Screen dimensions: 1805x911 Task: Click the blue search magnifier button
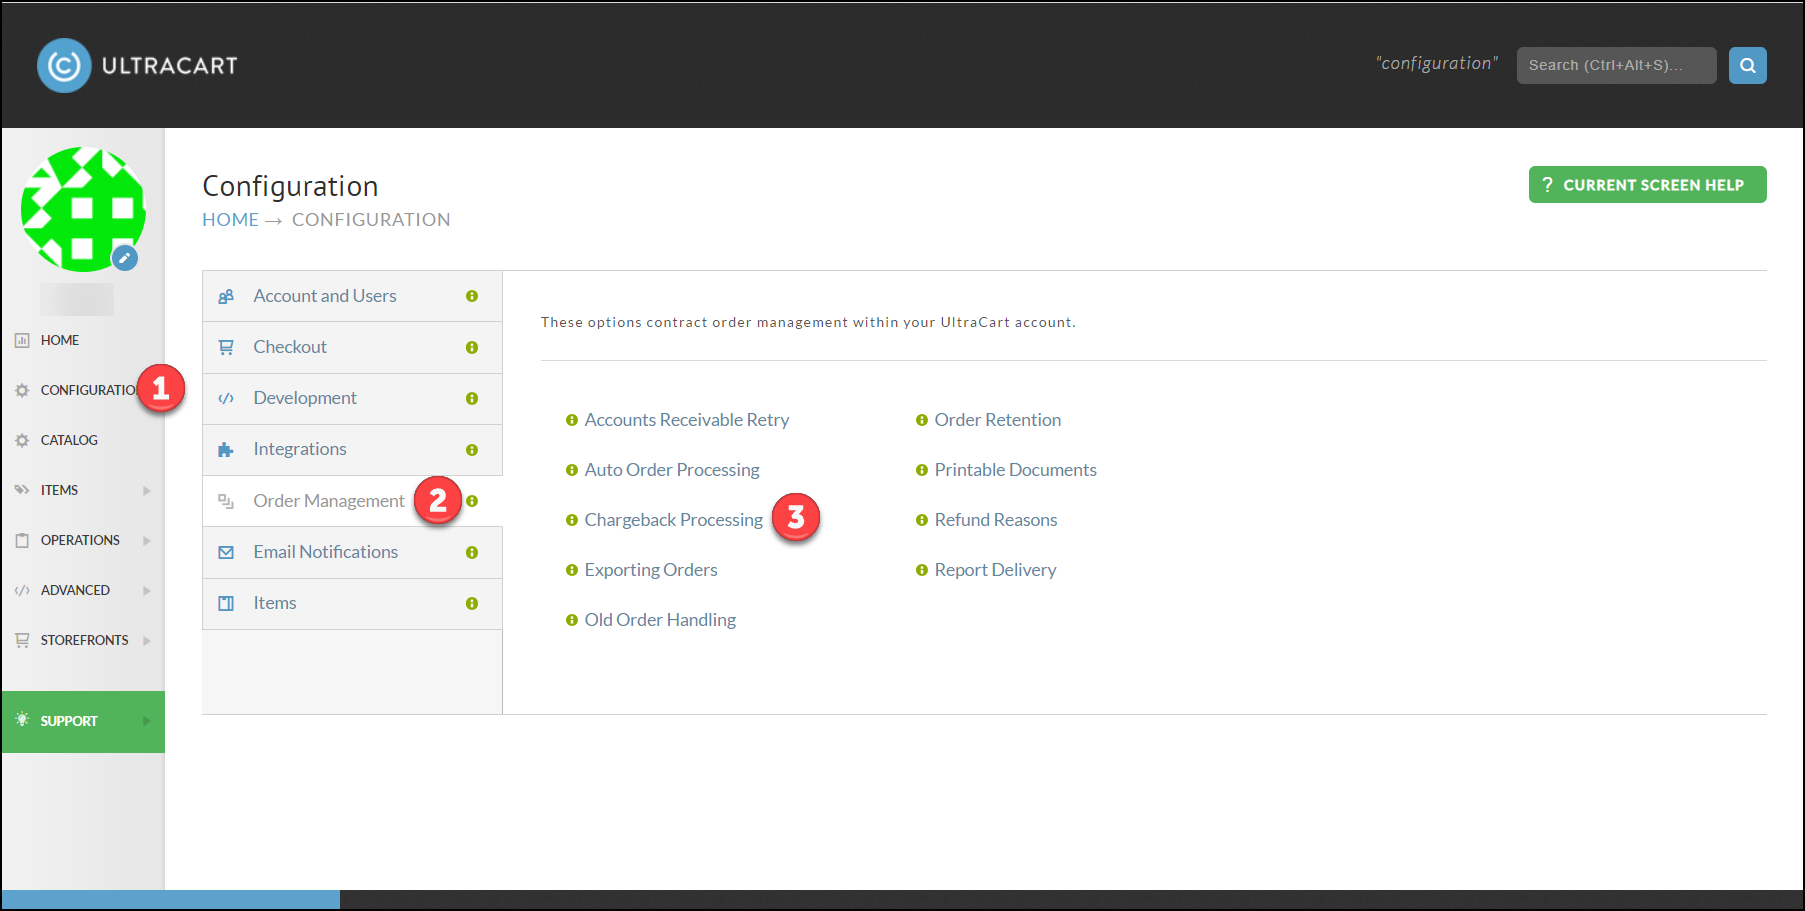(x=1747, y=65)
